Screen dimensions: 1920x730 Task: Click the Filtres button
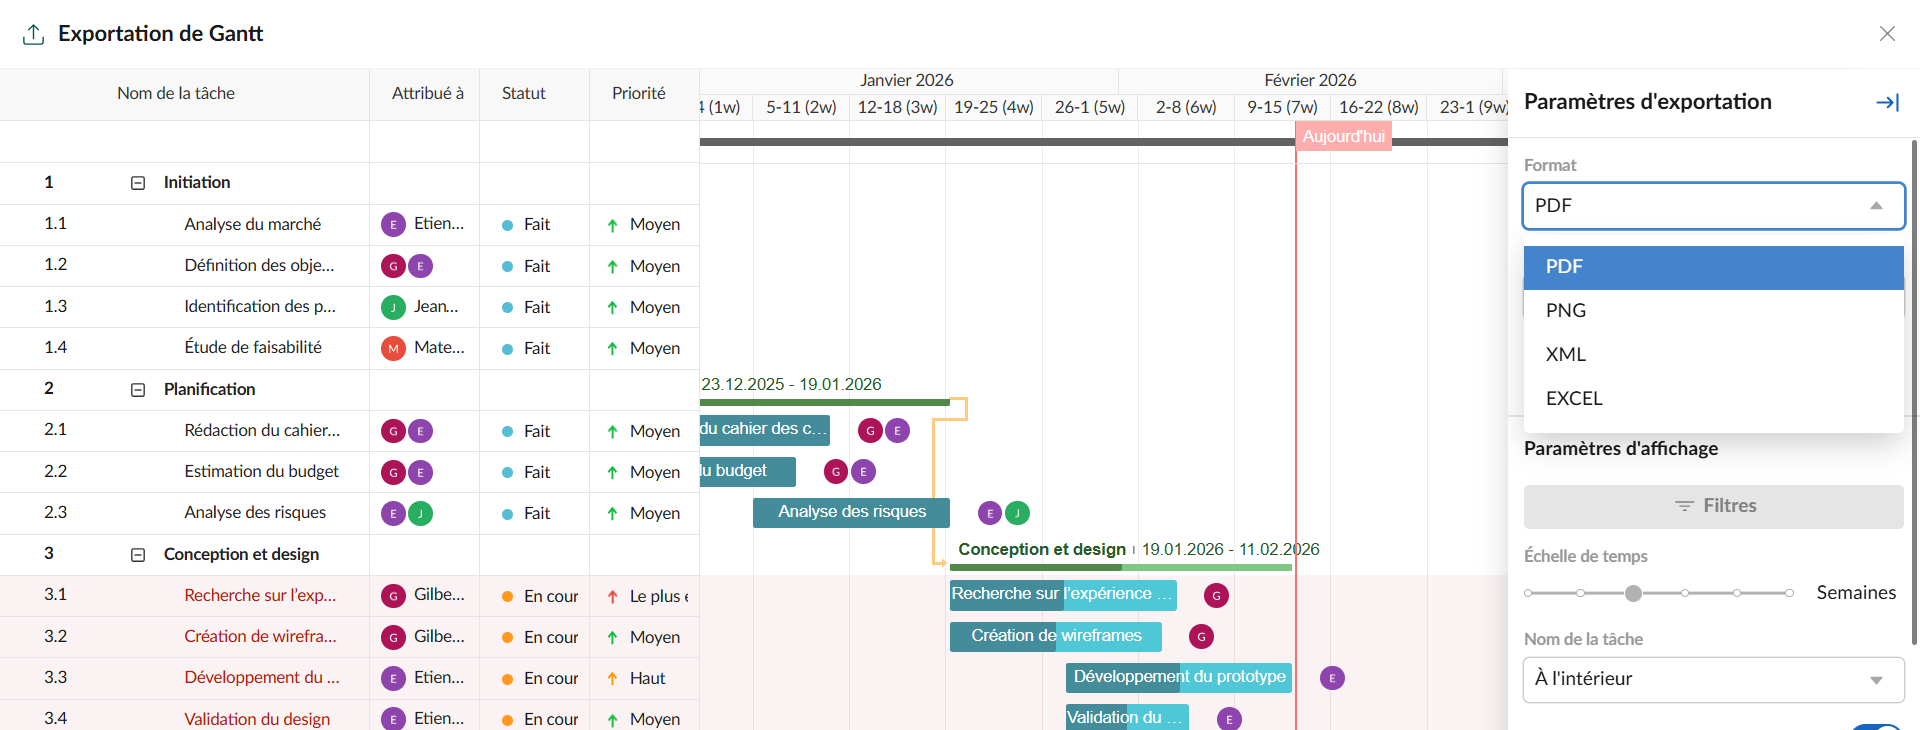point(1712,506)
